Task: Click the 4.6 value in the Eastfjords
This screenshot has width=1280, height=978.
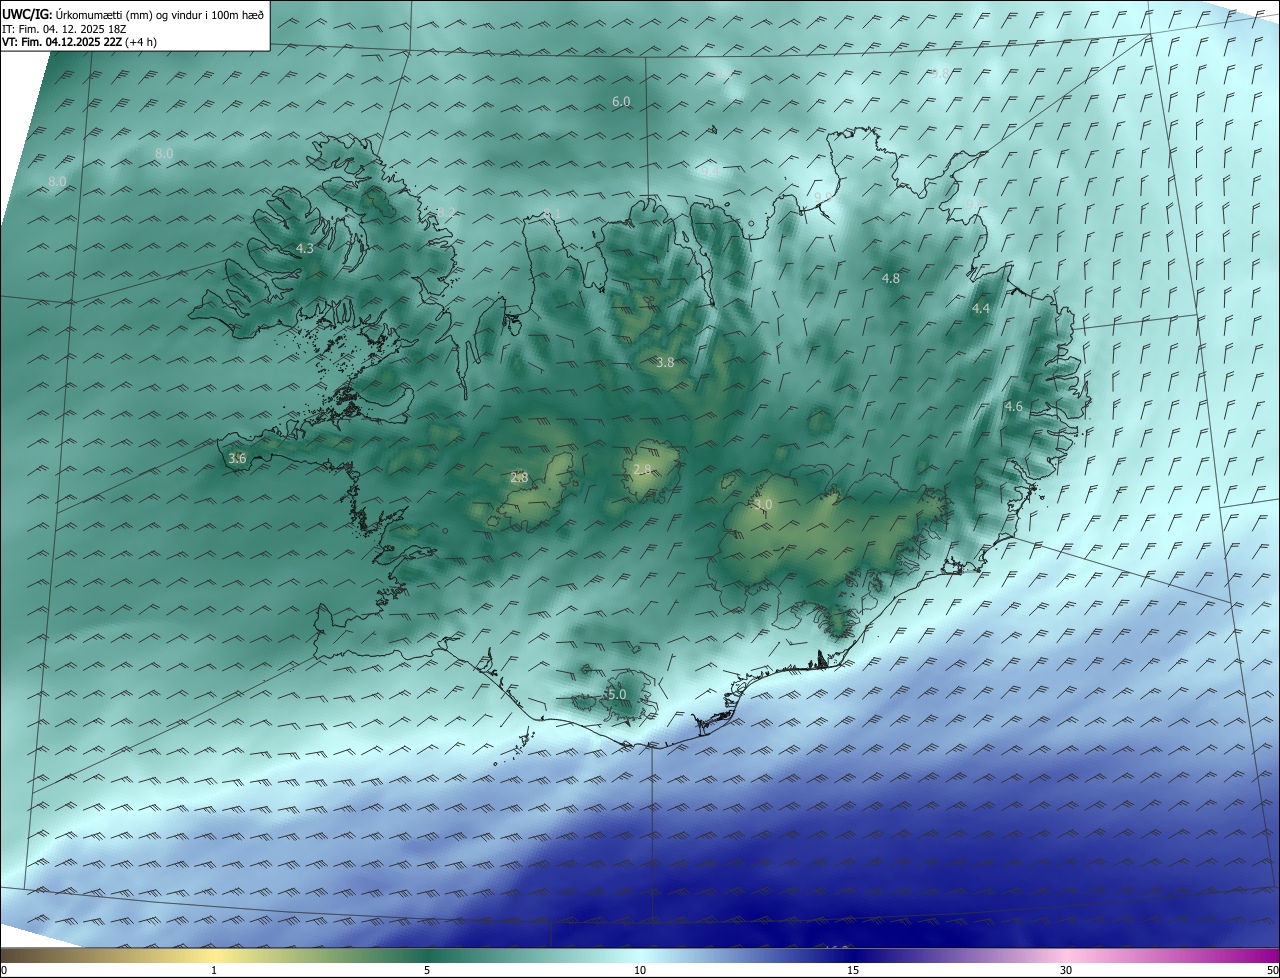Action: [x=1014, y=406]
